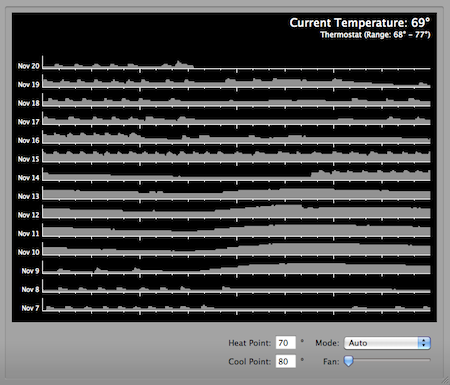Screen dimensions: 450x385
Task: Select the Nov 9 graph row
Action: point(236,268)
